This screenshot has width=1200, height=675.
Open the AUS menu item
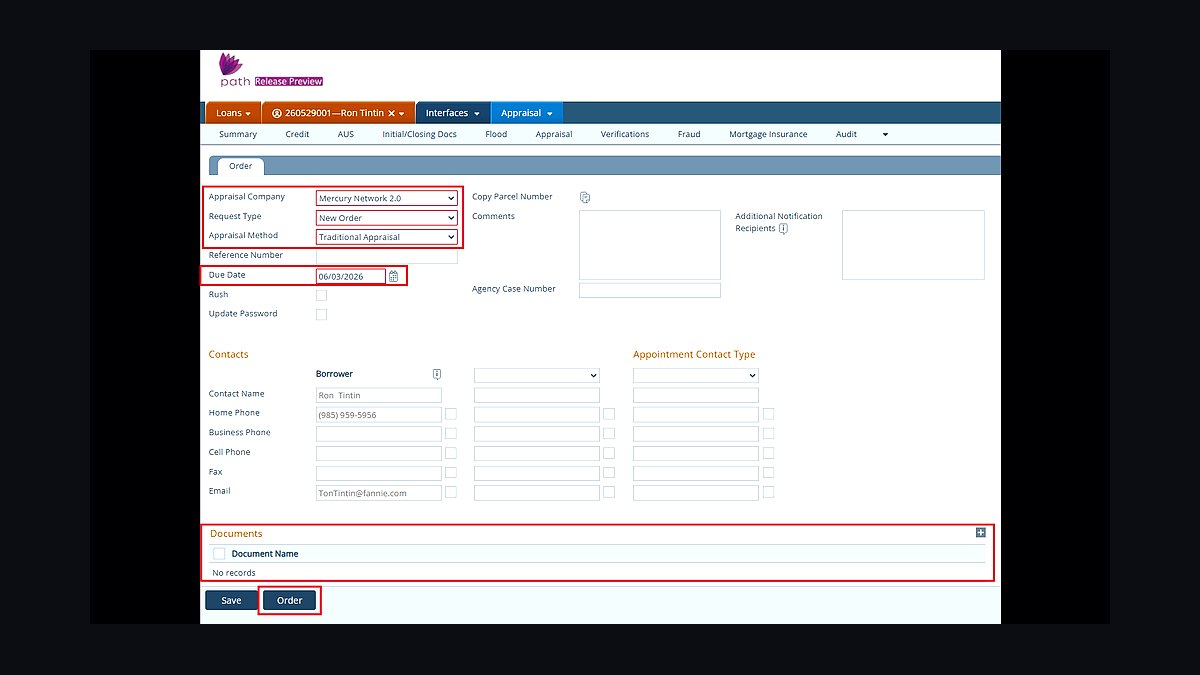(346, 134)
